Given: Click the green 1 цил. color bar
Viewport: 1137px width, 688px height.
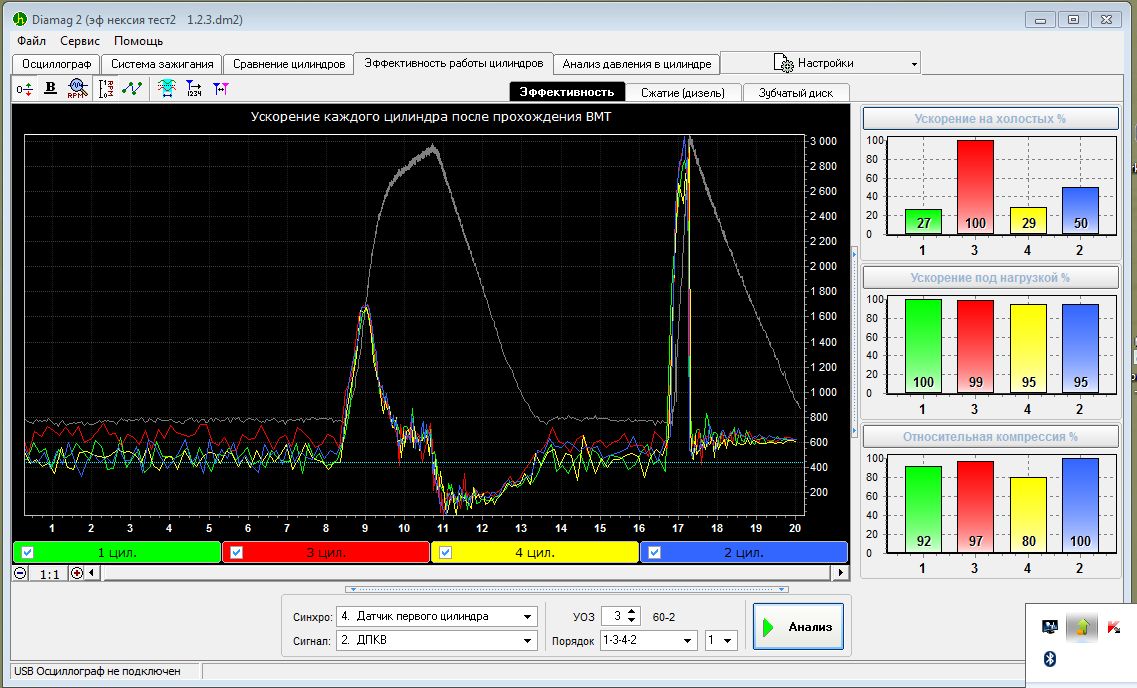Looking at the screenshot, I should (x=117, y=552).
